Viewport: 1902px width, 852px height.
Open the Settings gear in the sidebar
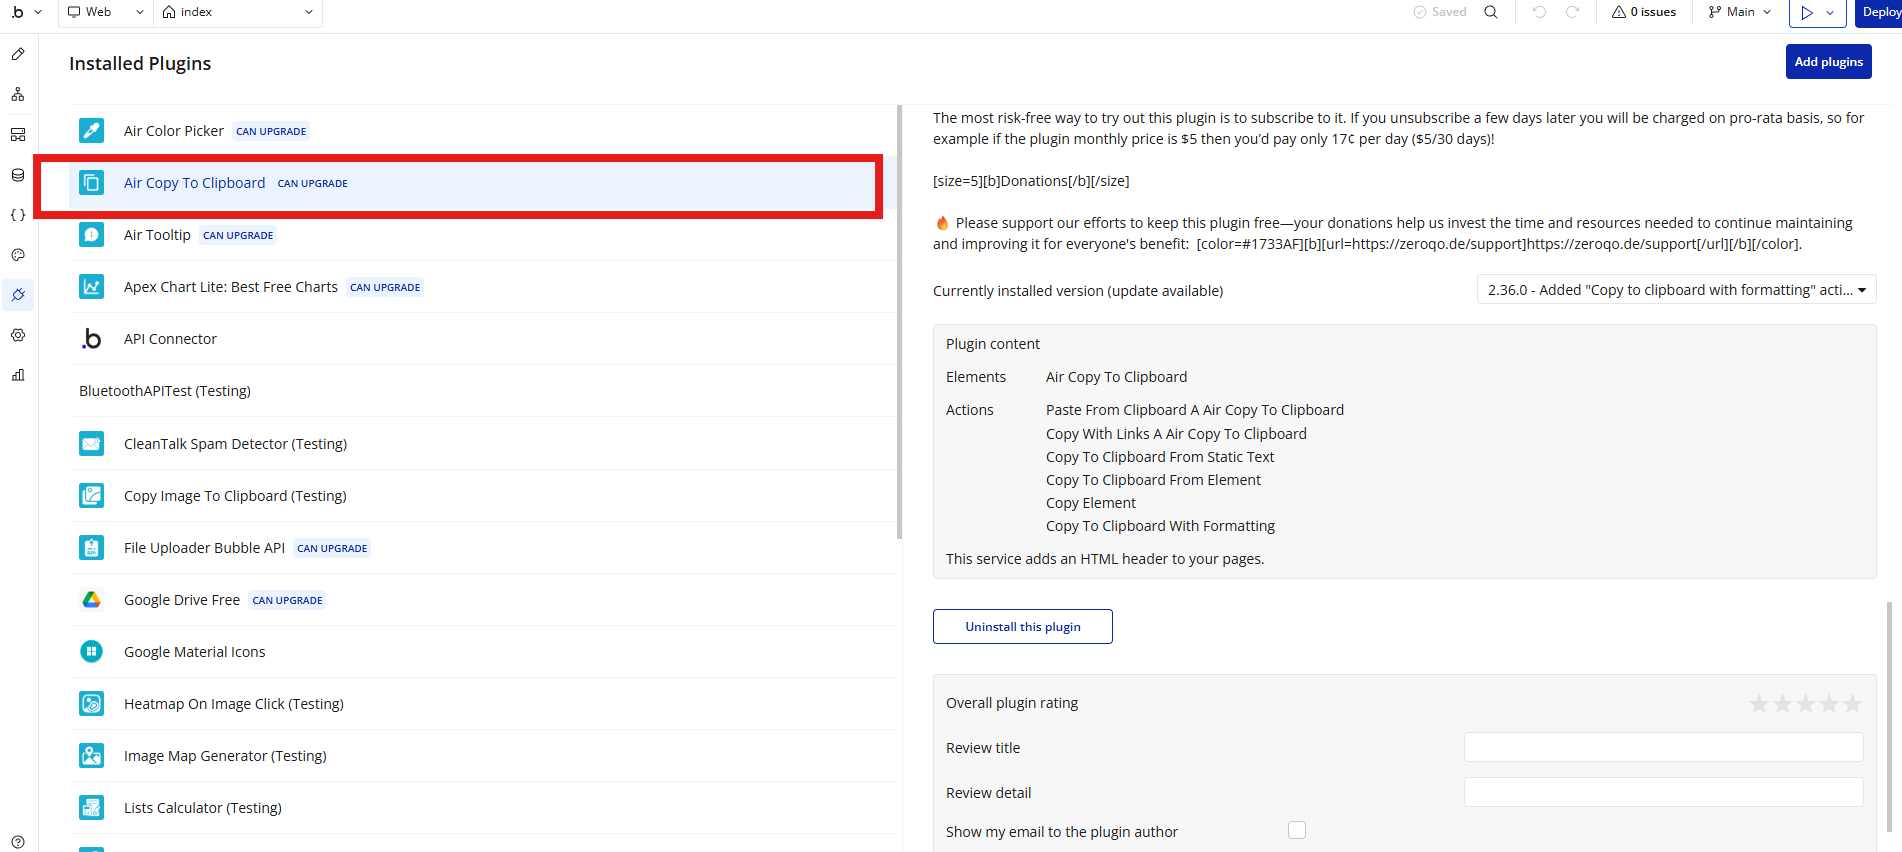point(18,335)
